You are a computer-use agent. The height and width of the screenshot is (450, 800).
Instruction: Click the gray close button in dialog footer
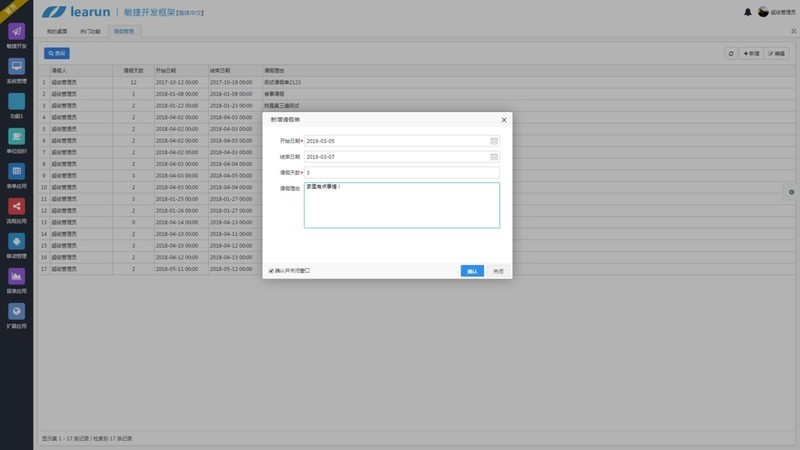pyautogui.click(x=498, y=271)
